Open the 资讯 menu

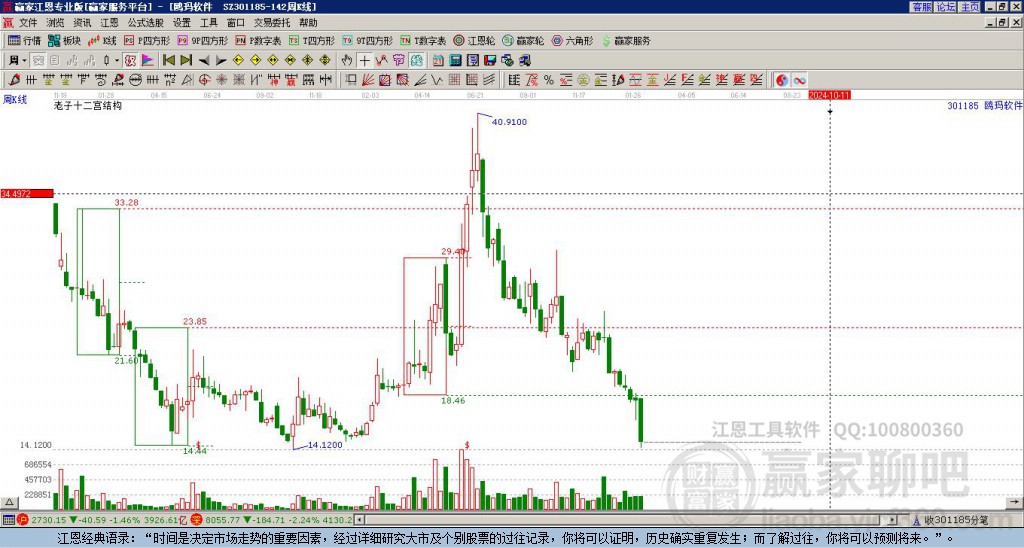click(x=82, y=23)
